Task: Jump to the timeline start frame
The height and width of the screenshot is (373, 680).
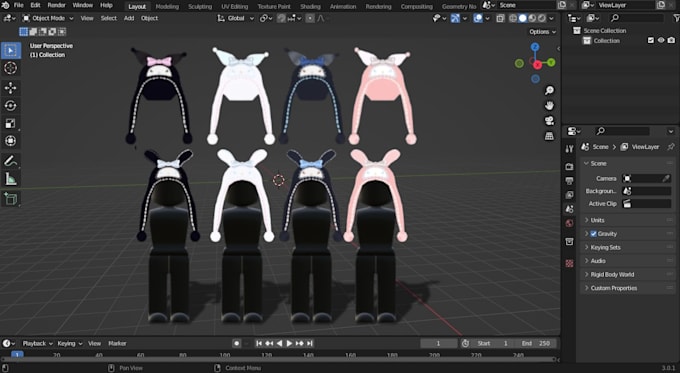Action: (259, 344)
